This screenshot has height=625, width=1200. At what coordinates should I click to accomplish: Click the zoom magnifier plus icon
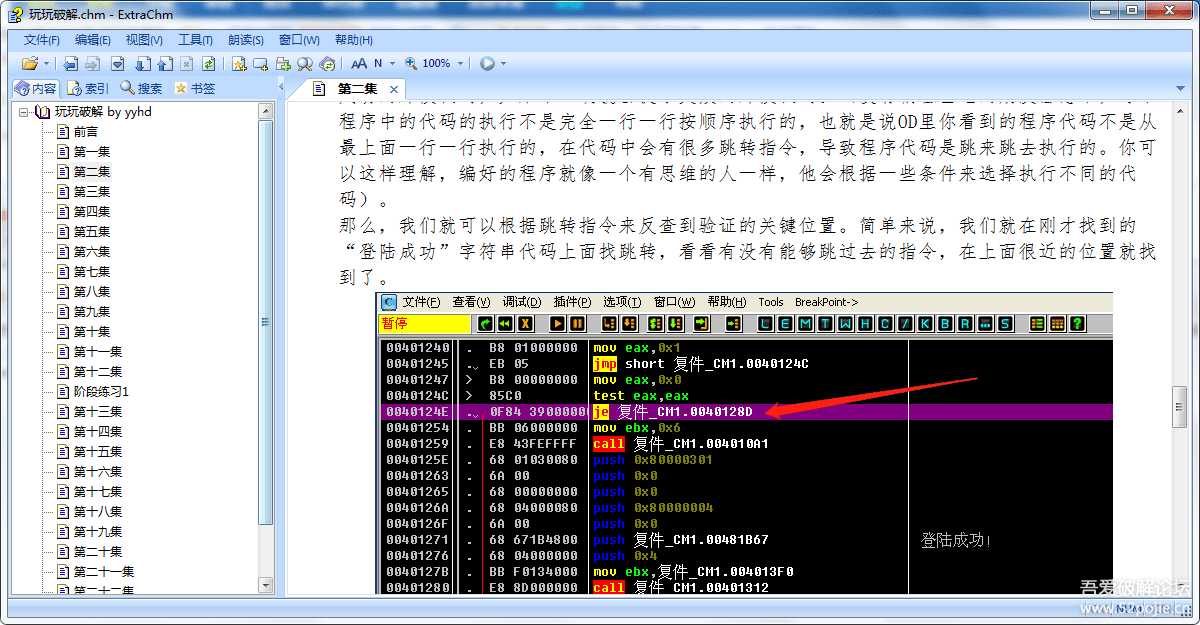click(411, 63)
